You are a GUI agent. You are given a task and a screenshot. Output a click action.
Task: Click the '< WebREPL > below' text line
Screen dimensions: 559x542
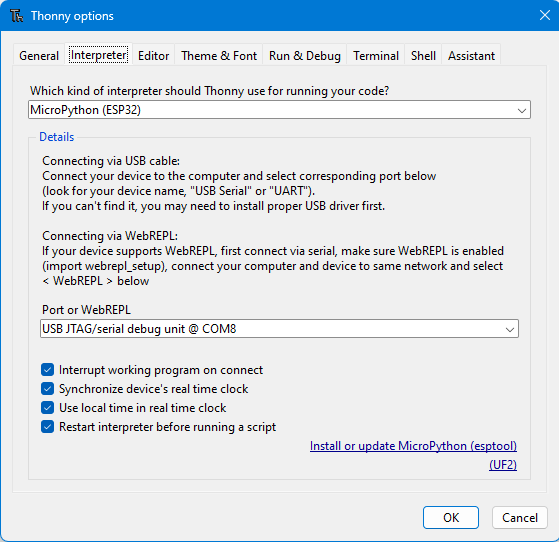[x=96, y=281]
